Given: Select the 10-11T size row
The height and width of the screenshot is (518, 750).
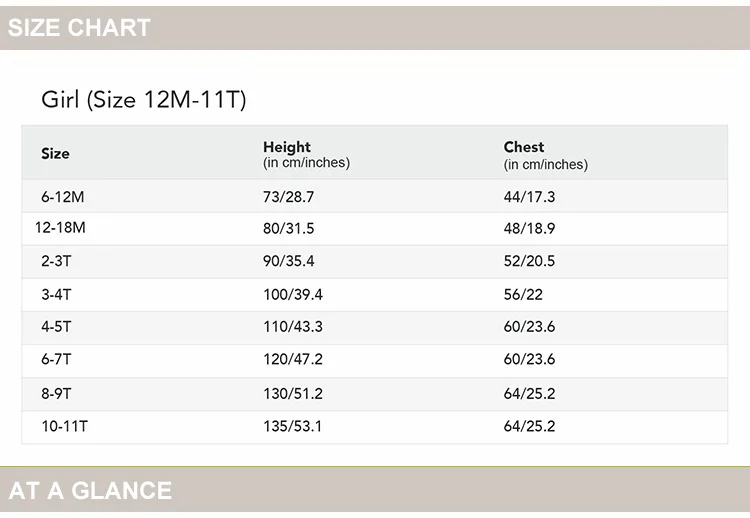Looking at the screenshot, I should [375, 427].
